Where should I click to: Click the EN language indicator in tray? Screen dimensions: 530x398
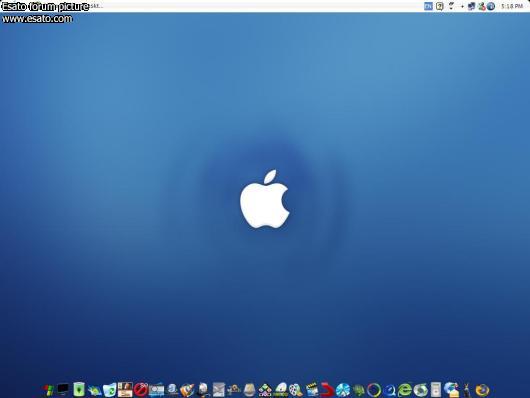tap(428, 6)
